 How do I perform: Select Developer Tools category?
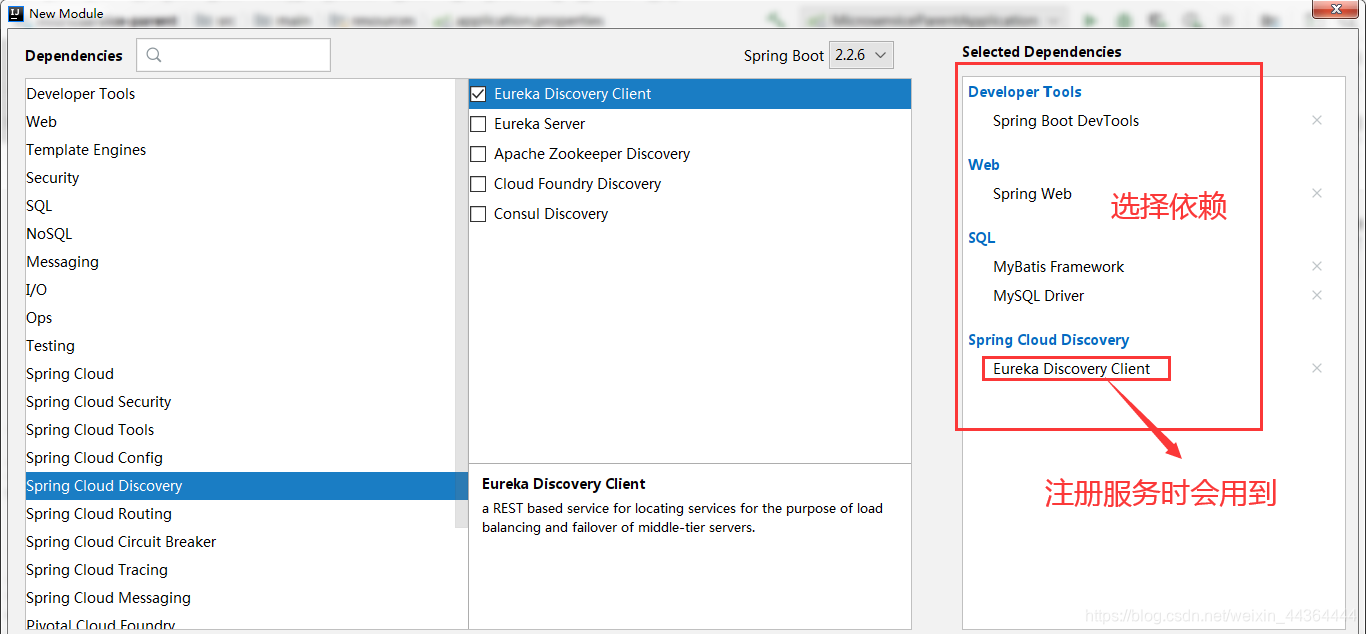click(240, 94)
